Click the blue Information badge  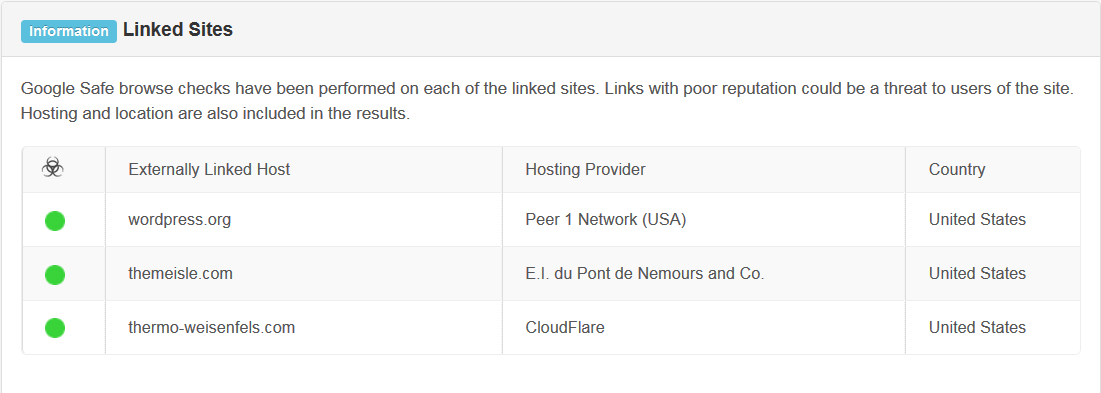point(69,32)
